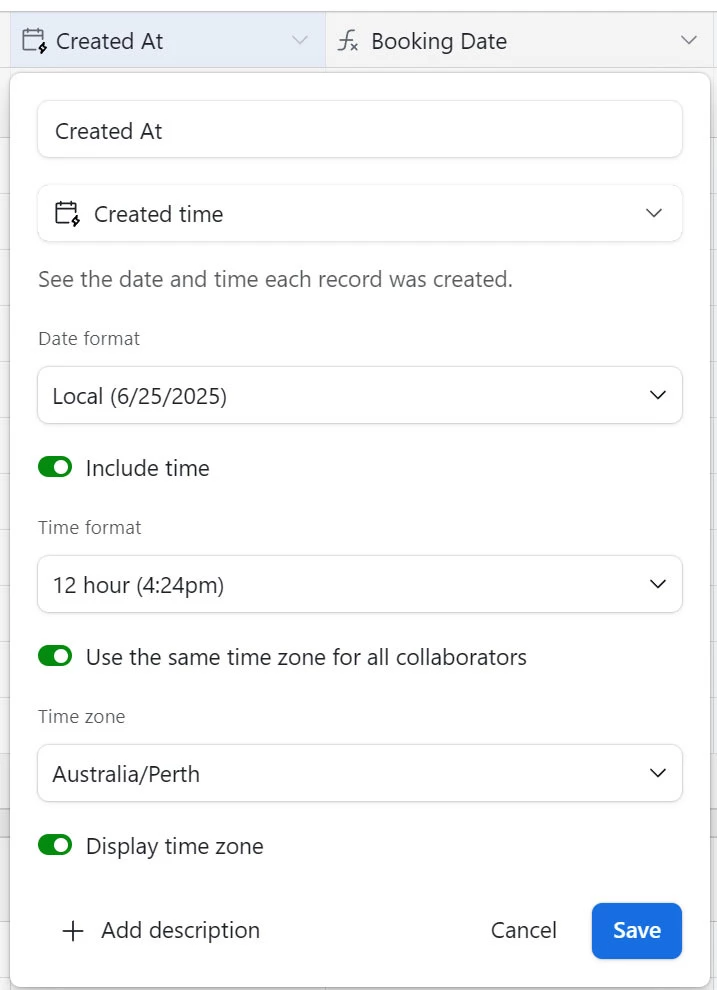Open the Date format dropdown showing Local (6/25/2025)
This screenshot has width=717, height=990.
click(360, 395)
